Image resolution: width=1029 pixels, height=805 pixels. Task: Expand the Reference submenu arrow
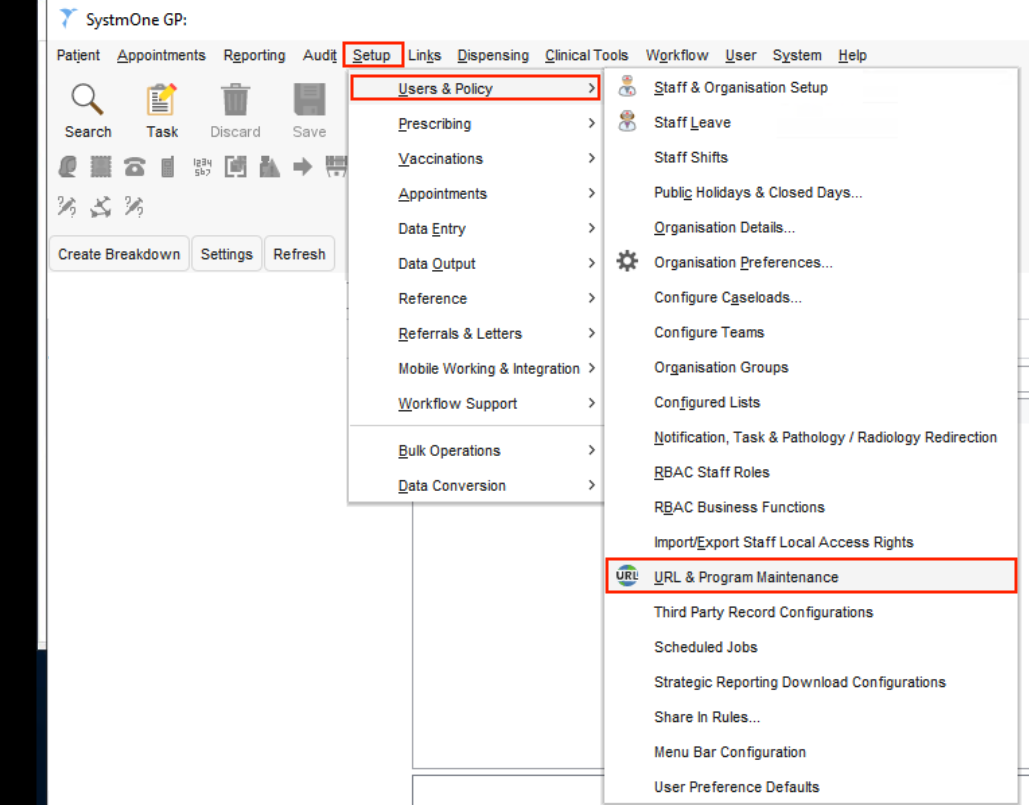pyautogui.click(x=591, y=298)
